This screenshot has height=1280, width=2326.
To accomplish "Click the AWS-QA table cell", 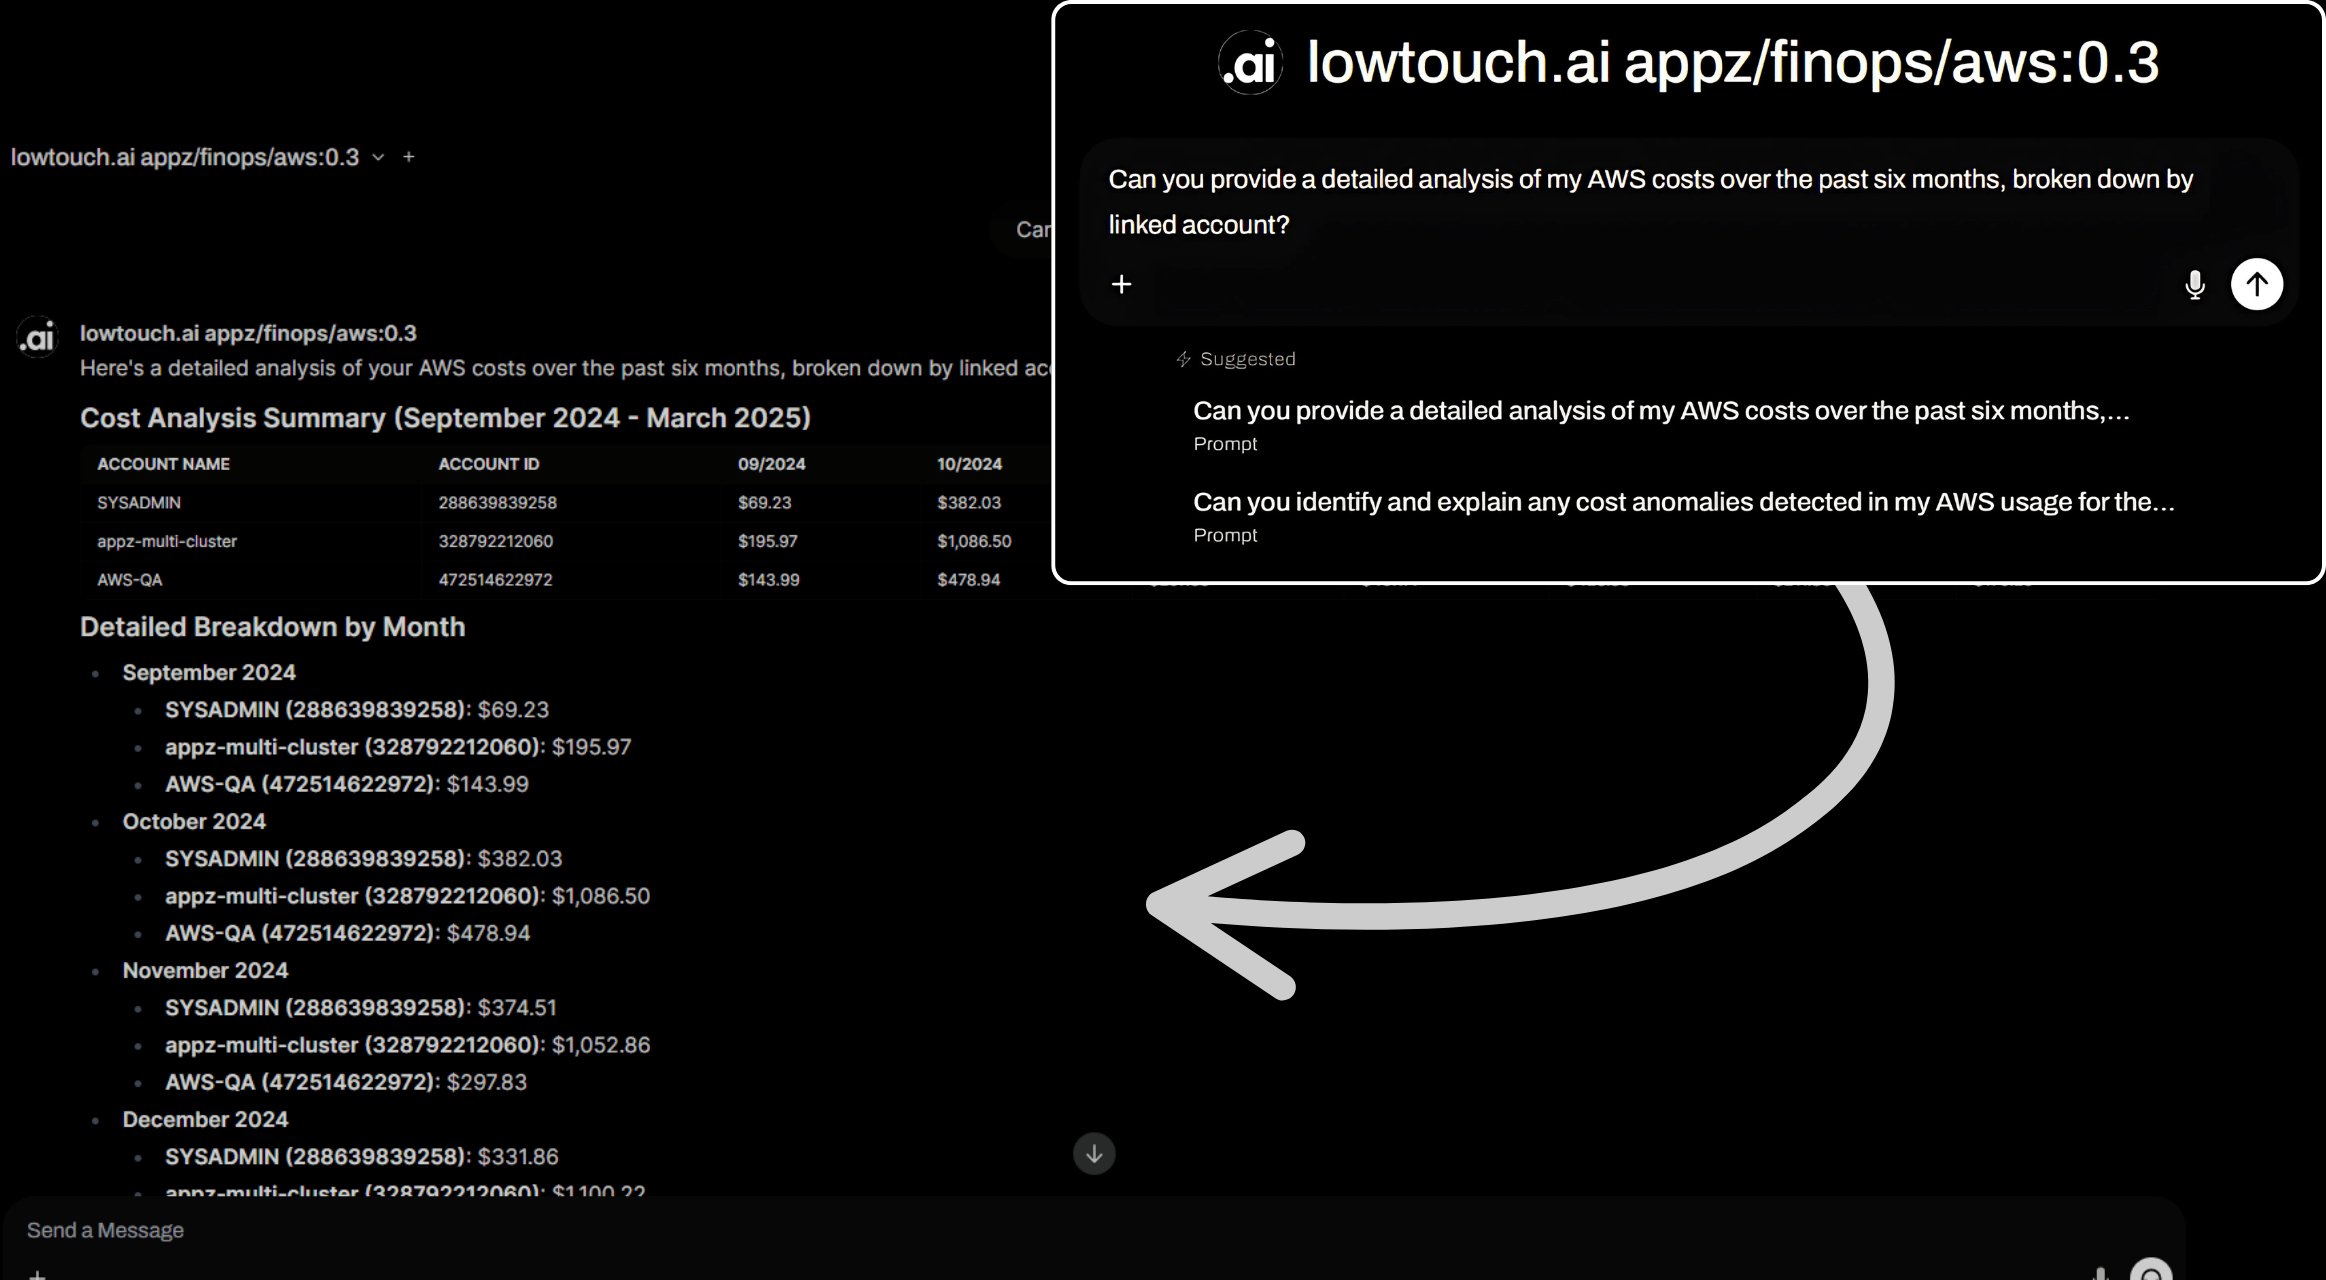I will pyautogui.click(x=129, y=580).
